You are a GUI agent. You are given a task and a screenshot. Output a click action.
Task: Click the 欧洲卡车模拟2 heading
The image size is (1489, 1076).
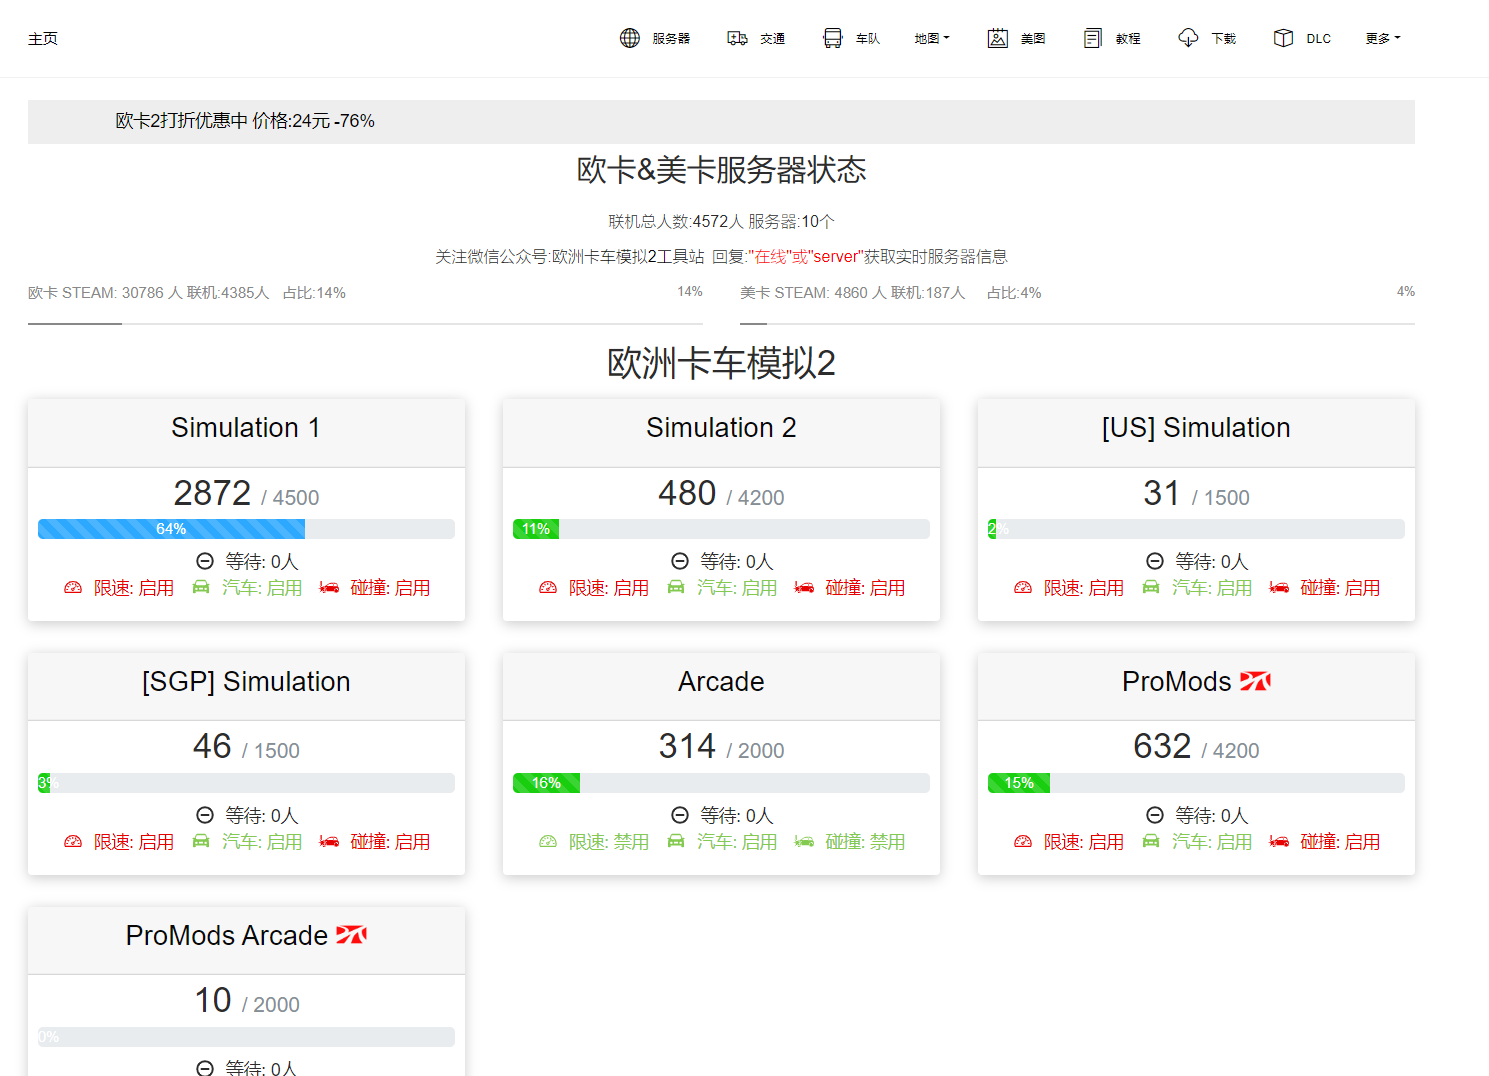click(721, 363)
